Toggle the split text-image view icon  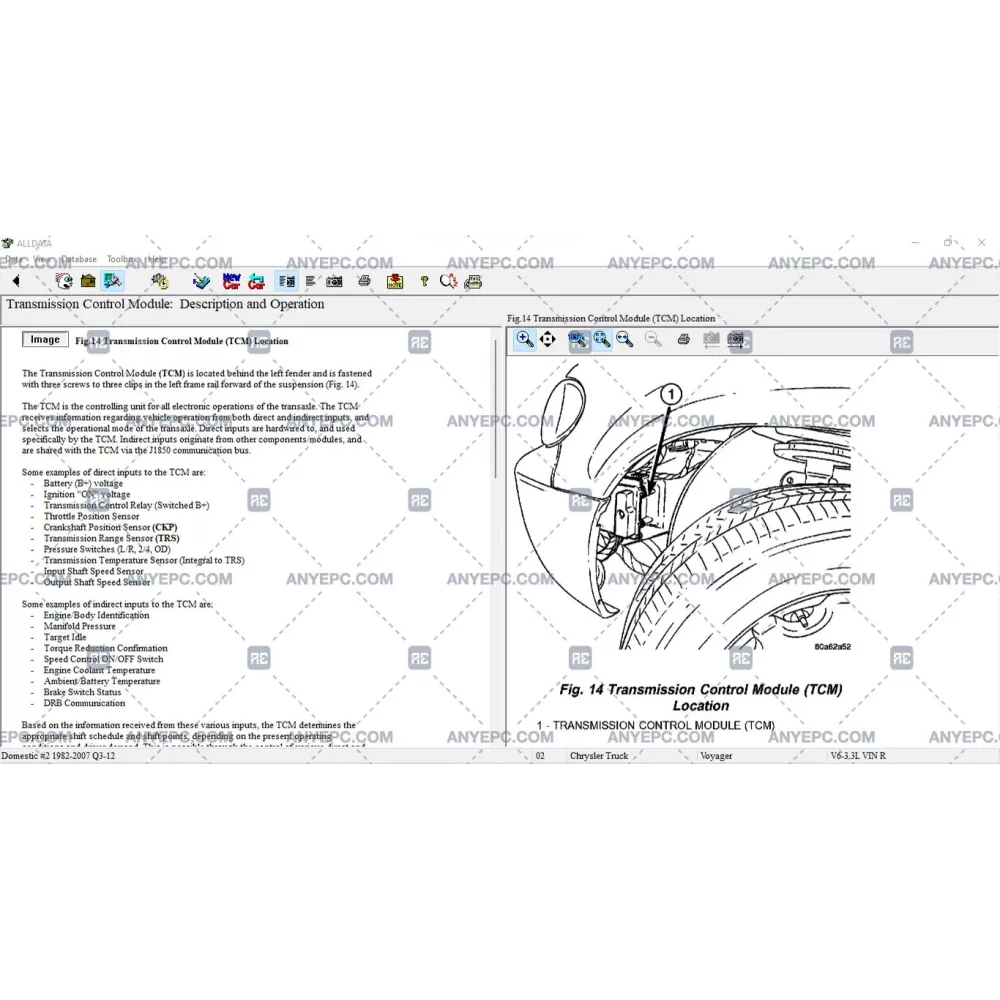pos(286,282)
